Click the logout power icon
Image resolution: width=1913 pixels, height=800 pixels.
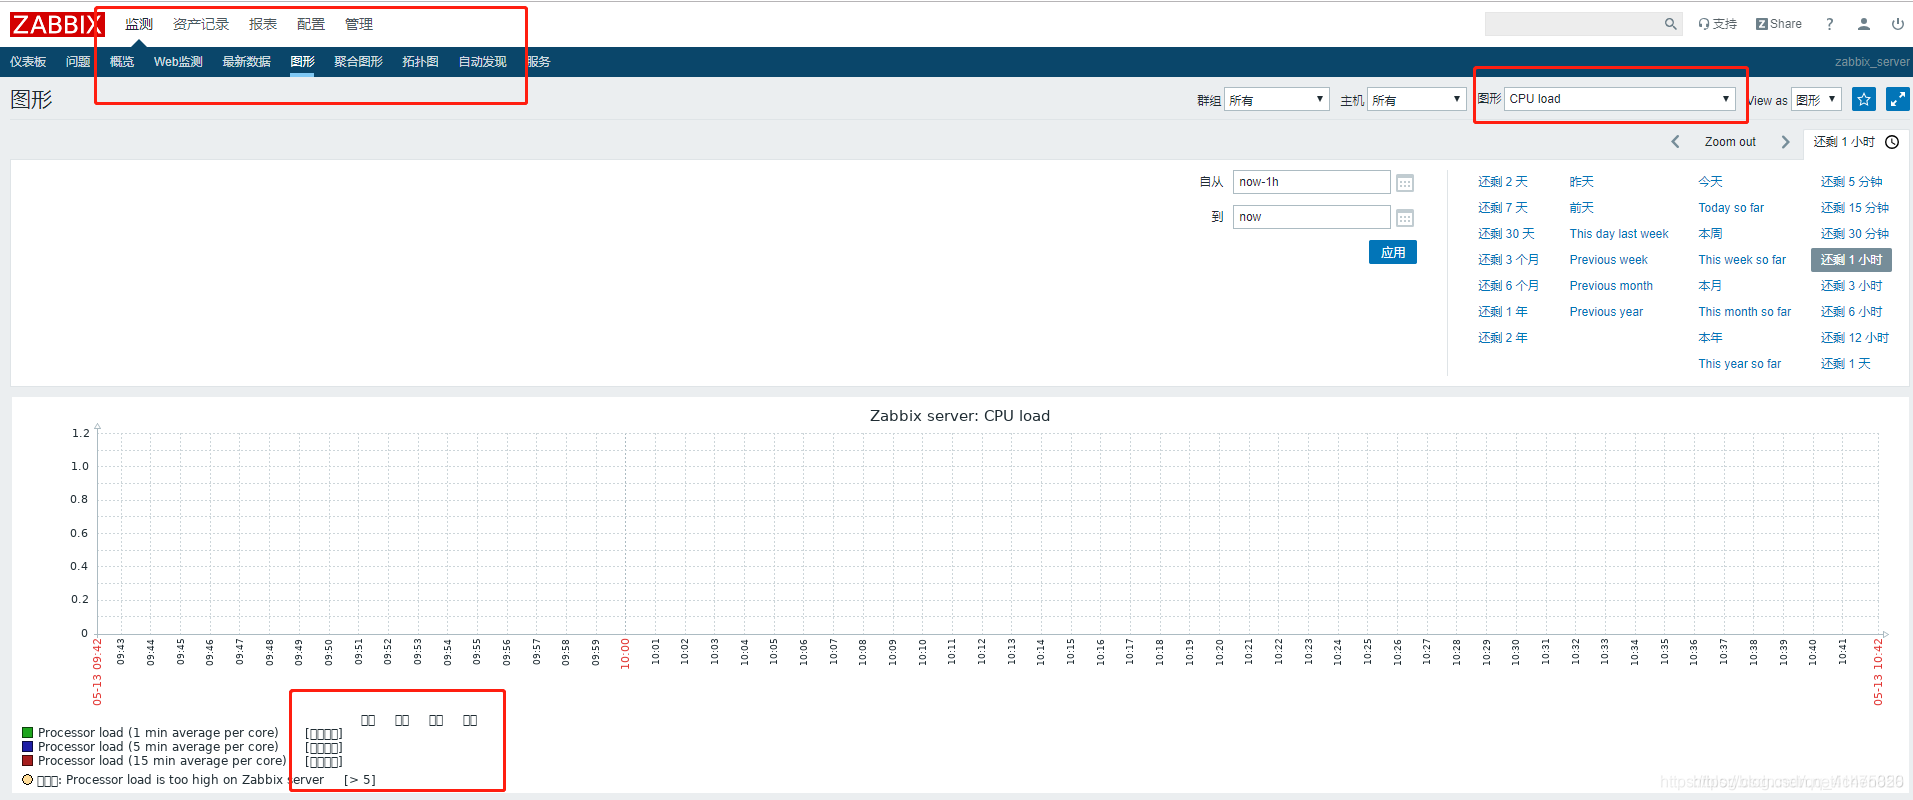[1897, 24]
